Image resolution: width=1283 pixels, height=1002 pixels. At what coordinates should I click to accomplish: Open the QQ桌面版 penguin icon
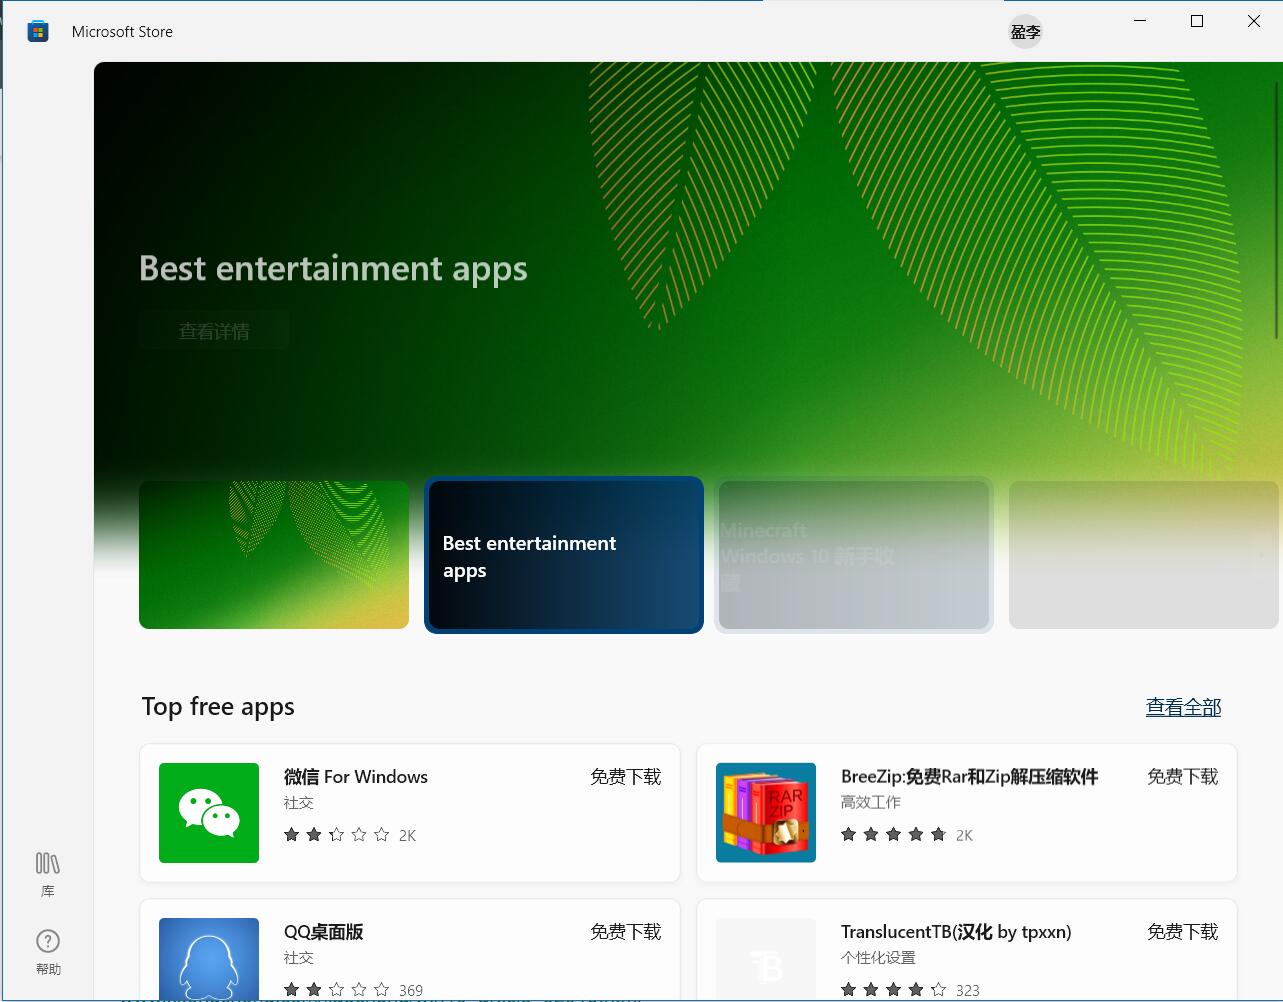pos(209,958)
